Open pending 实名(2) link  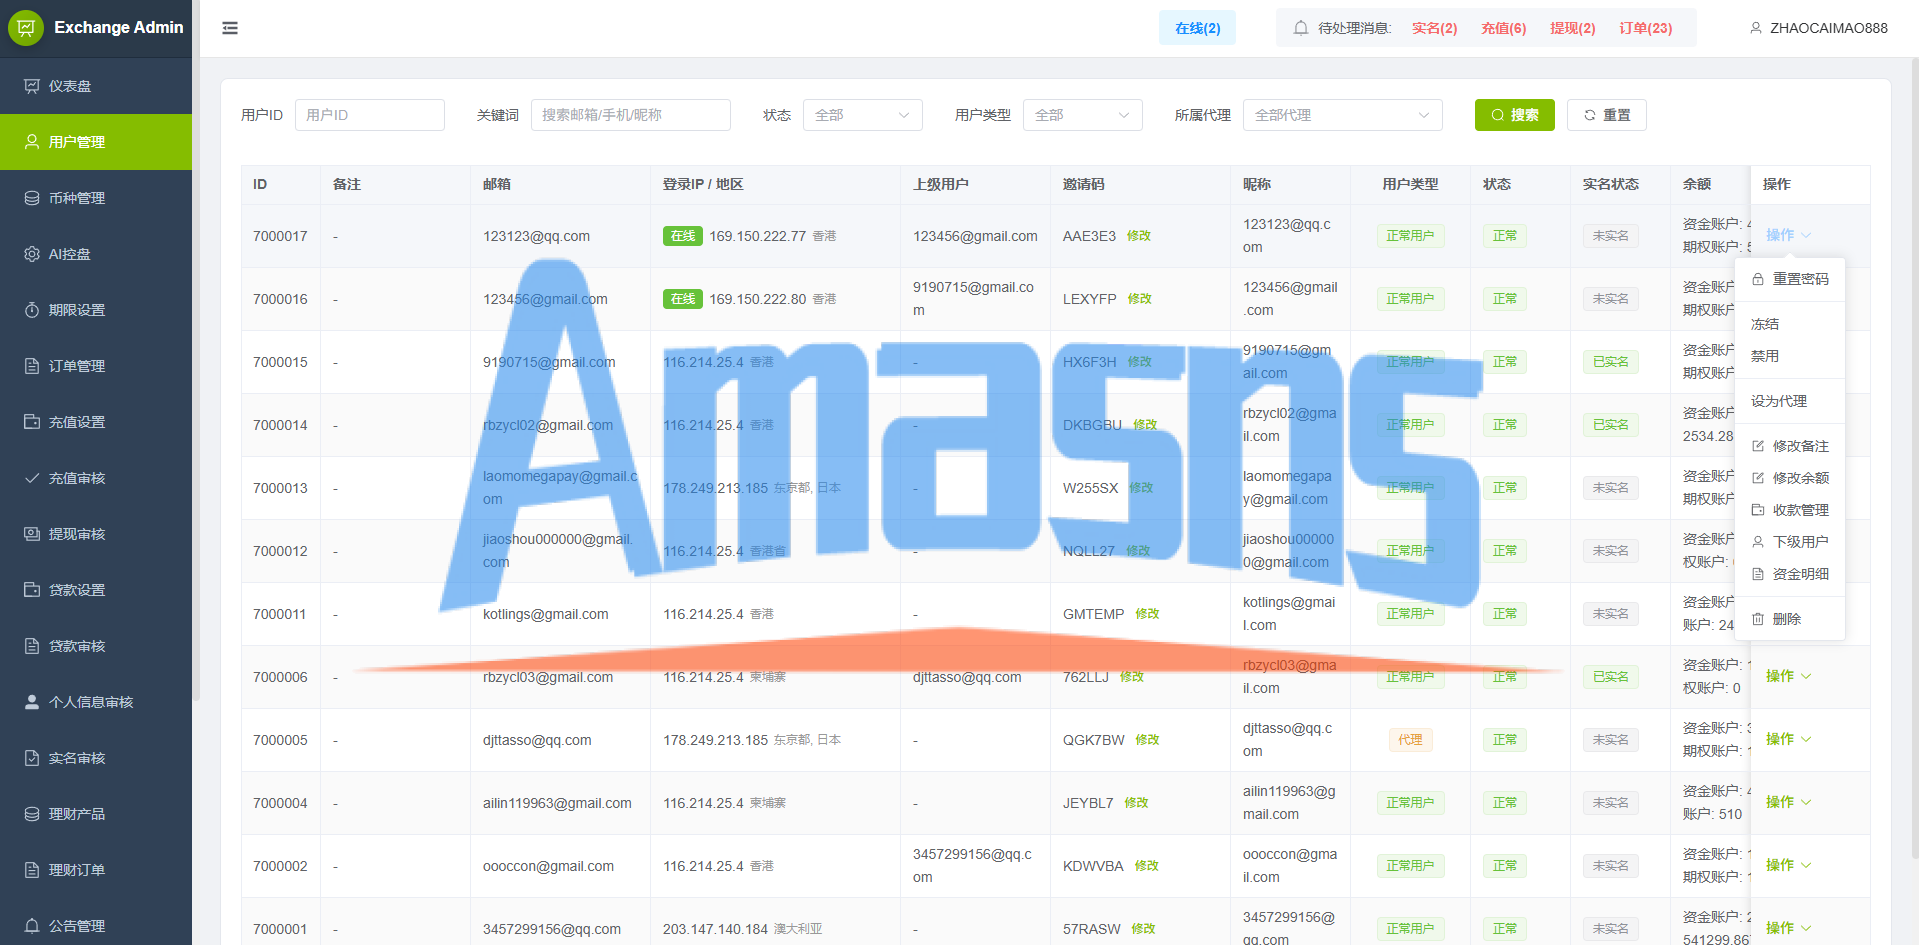tap(1434, 28)
